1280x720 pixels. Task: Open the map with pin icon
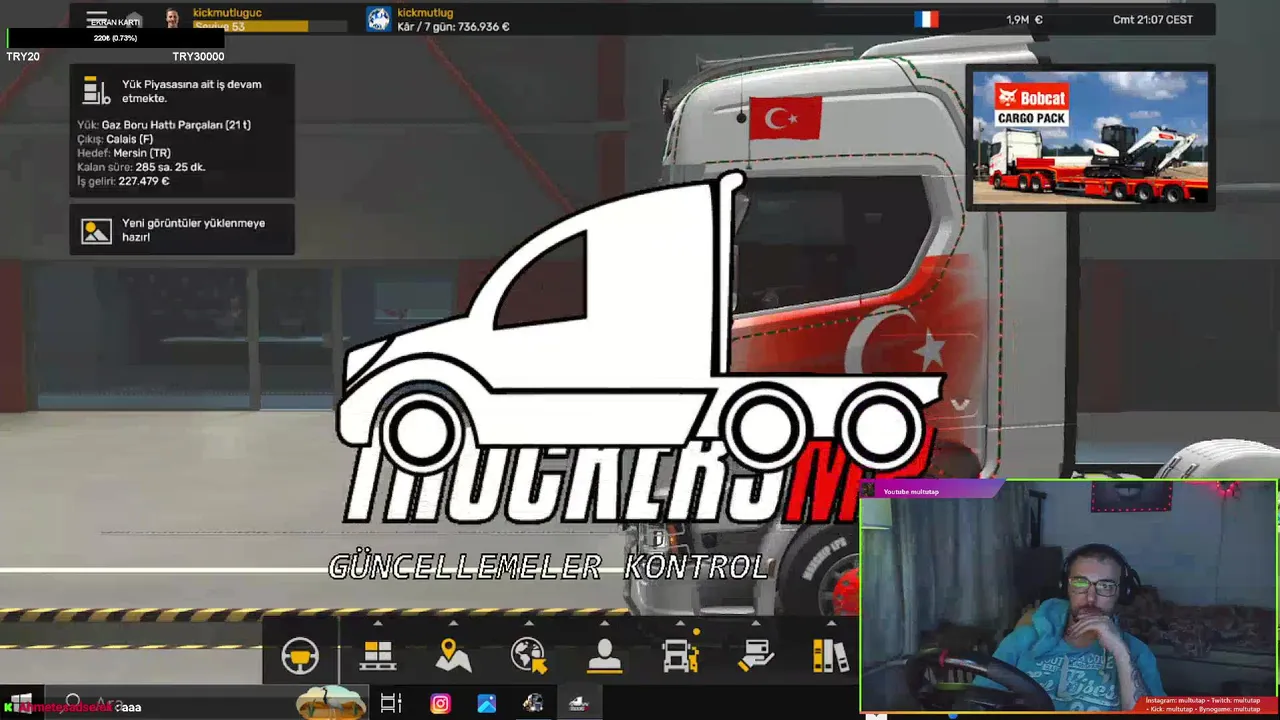(453, 656)
